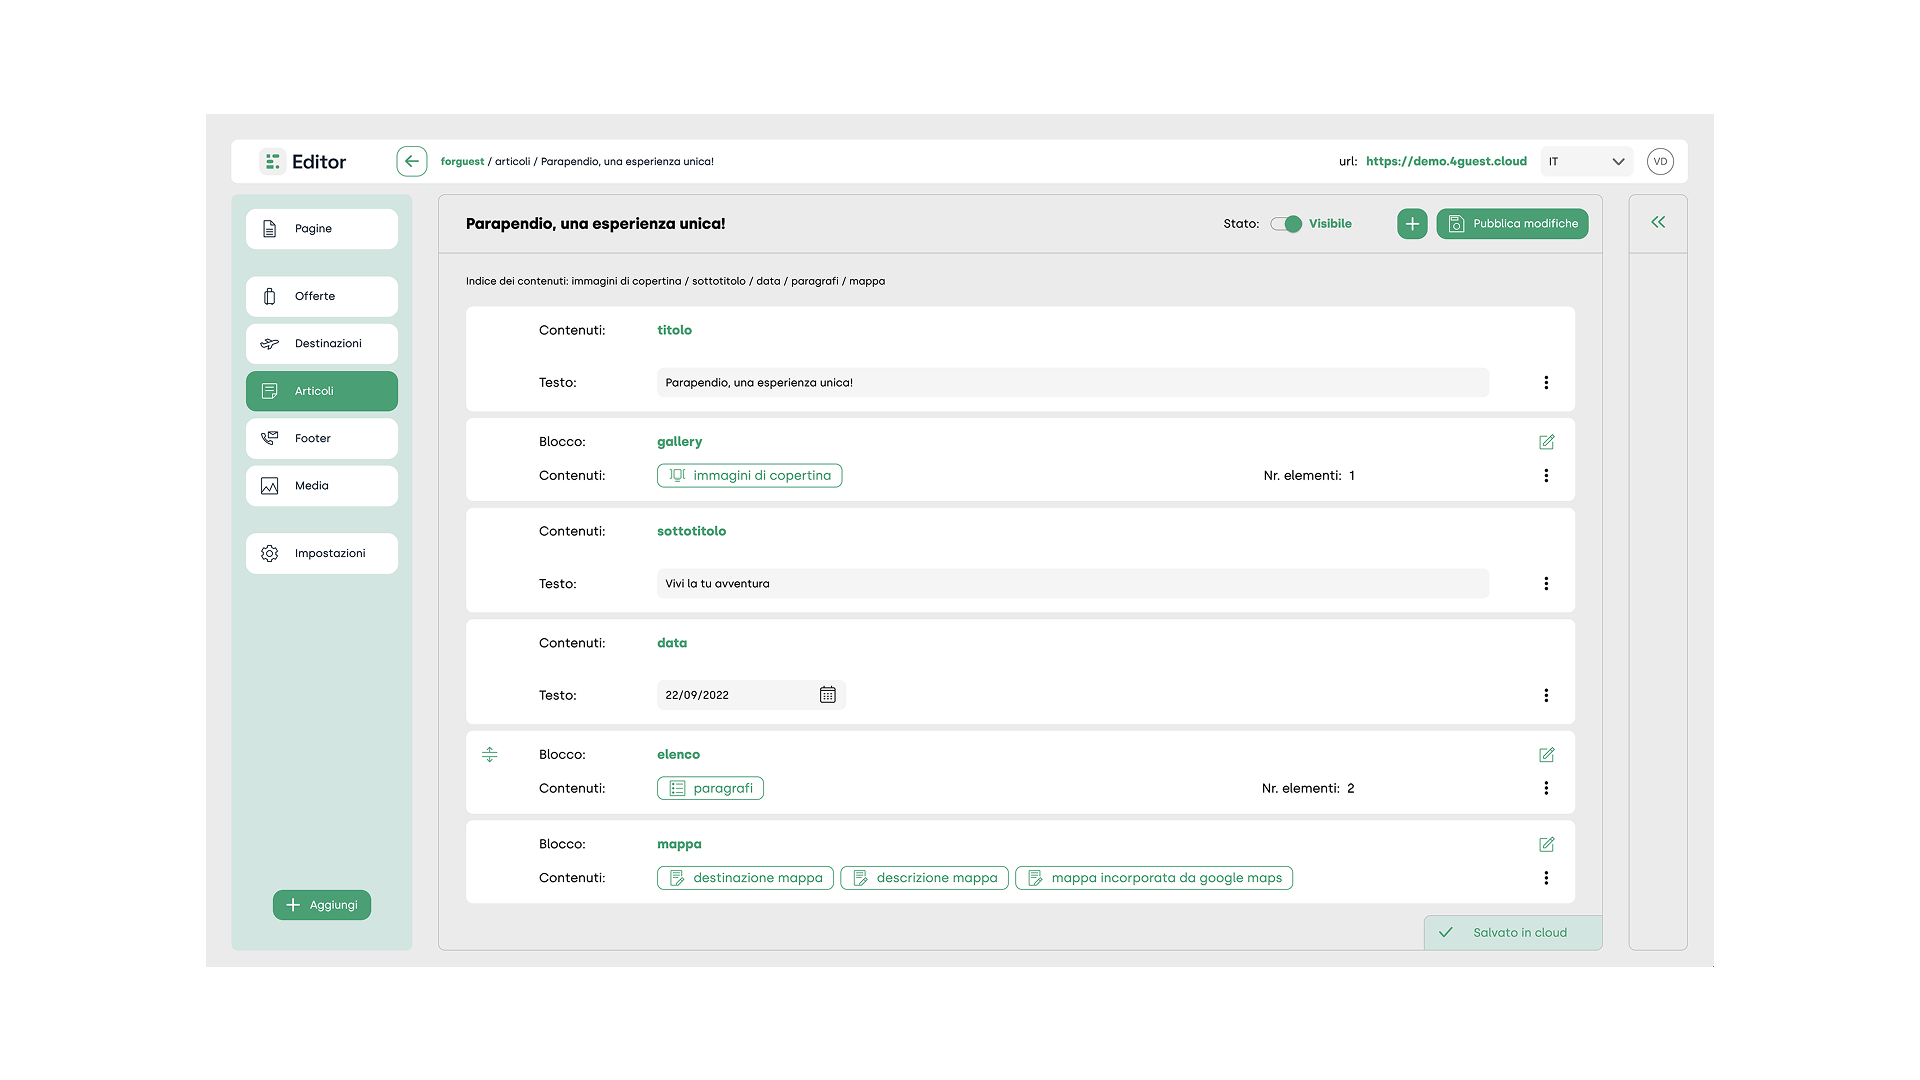Open the three-dot menu for data row
The image size is (1920, 1080).
(1546, 696)
